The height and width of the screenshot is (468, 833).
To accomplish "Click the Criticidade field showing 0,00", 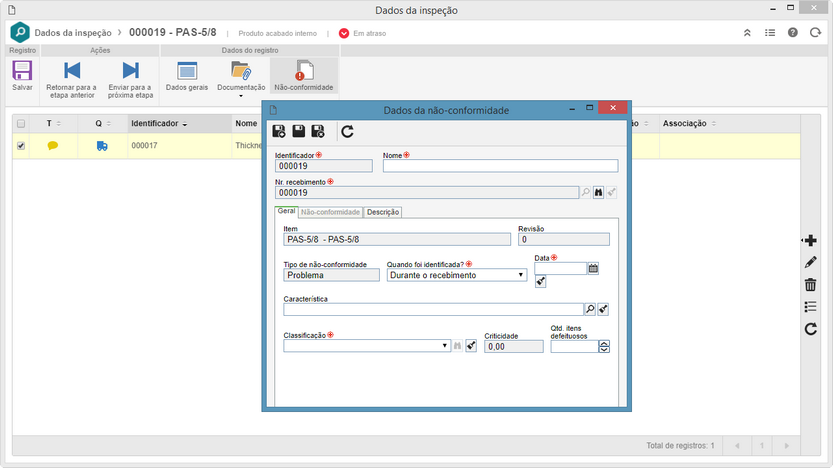I will pyautogui.click(x=514, y=346).
